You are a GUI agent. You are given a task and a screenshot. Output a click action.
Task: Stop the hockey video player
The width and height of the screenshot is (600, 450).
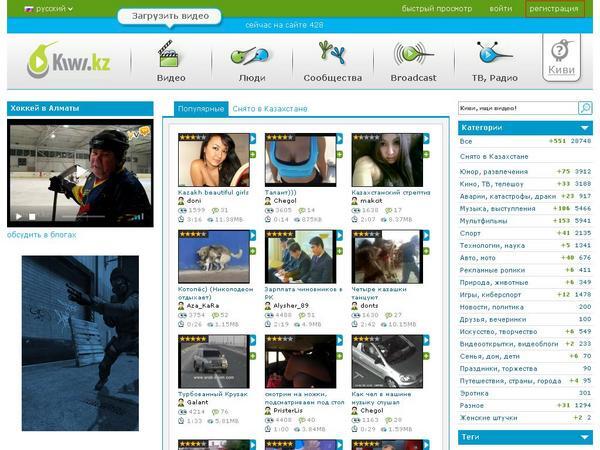pyautogui.click(x=32, y=217)
